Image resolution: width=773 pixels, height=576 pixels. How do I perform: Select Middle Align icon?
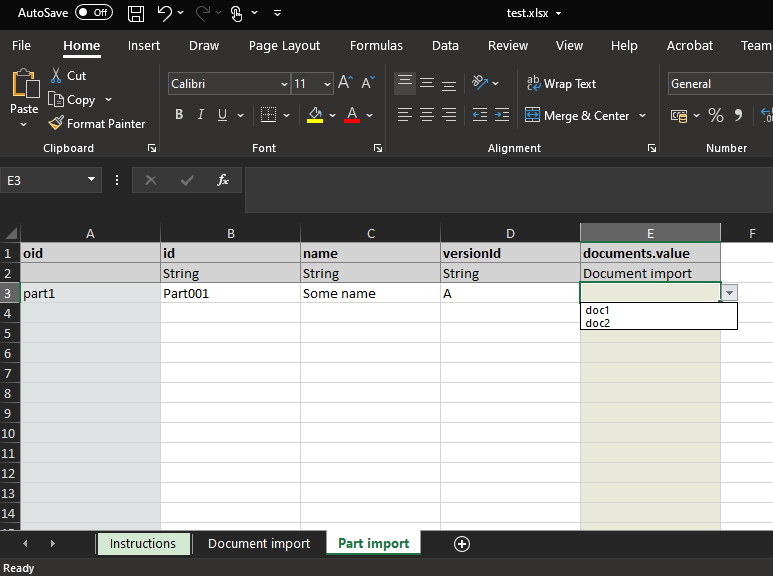pos(427,83)
